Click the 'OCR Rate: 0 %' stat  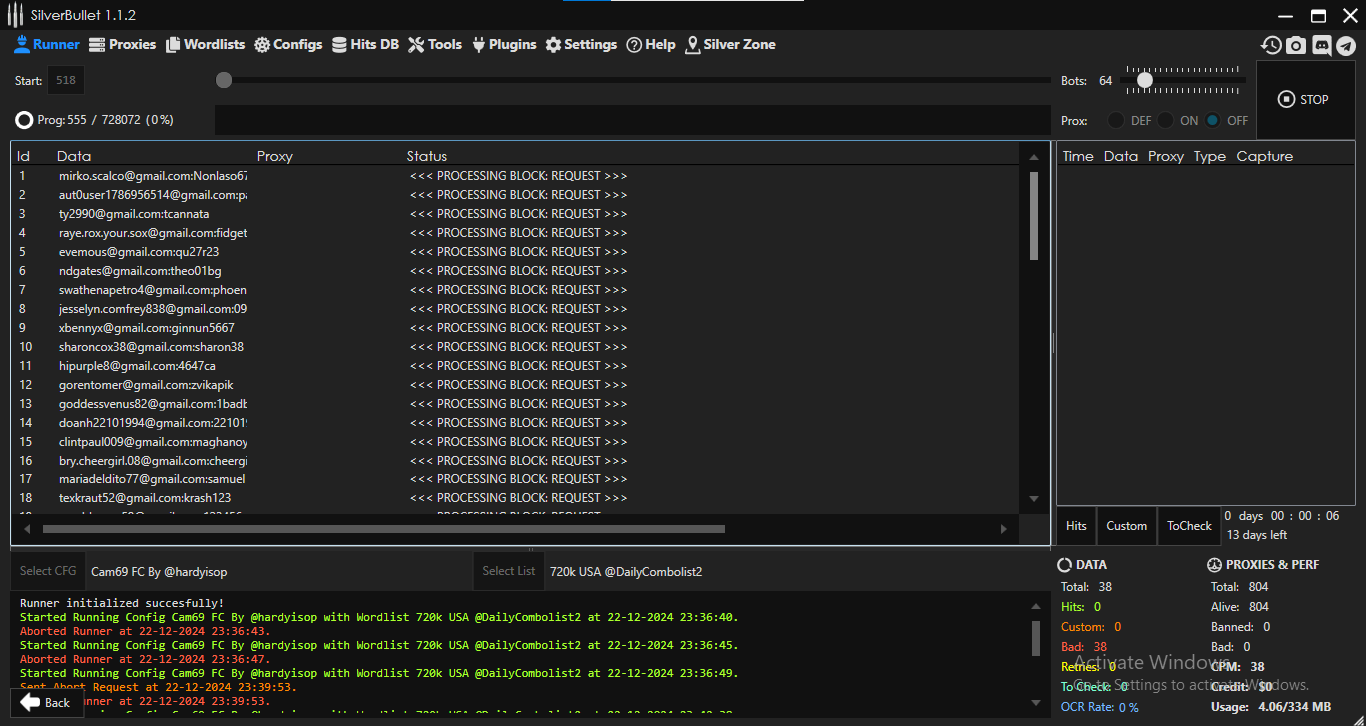click(x=1100, y=707)
